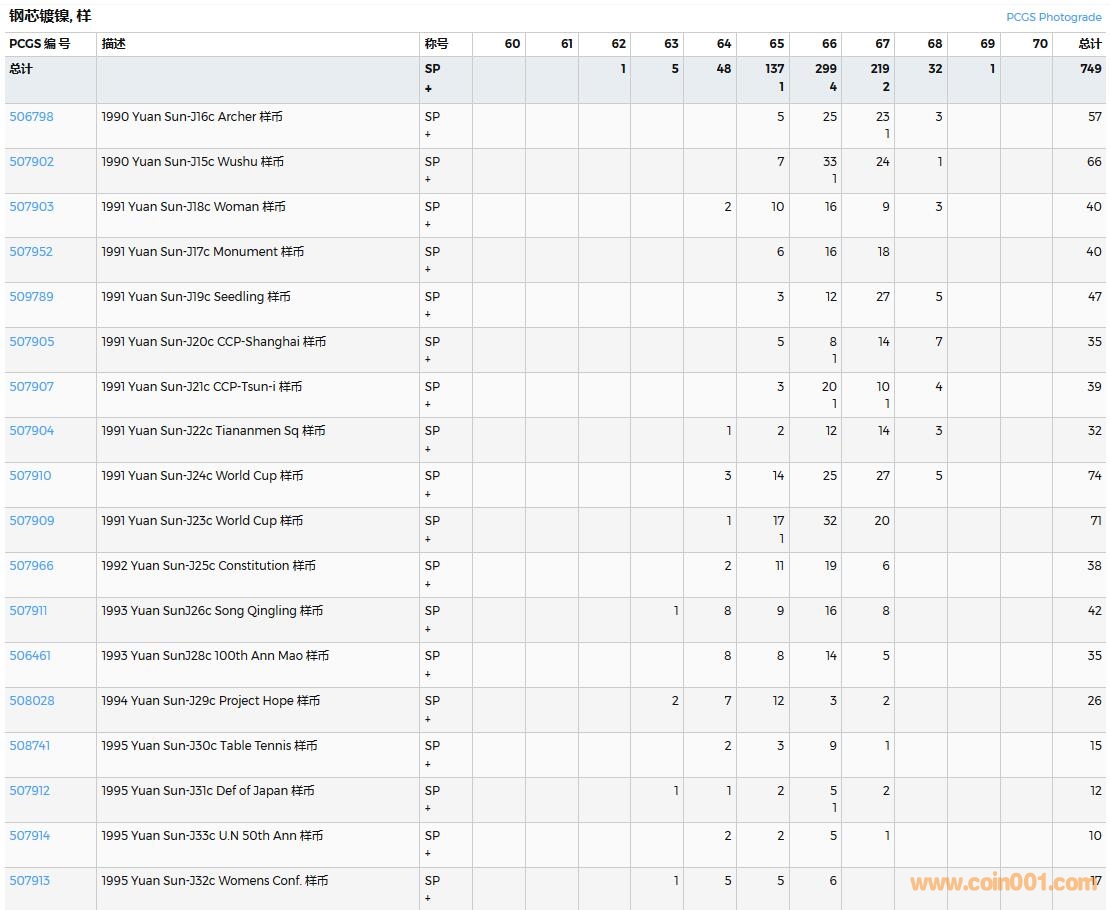Viewport: 1110px width, 910px height.
Task: Select PCGS number 507952
Action: coord(31,252)
